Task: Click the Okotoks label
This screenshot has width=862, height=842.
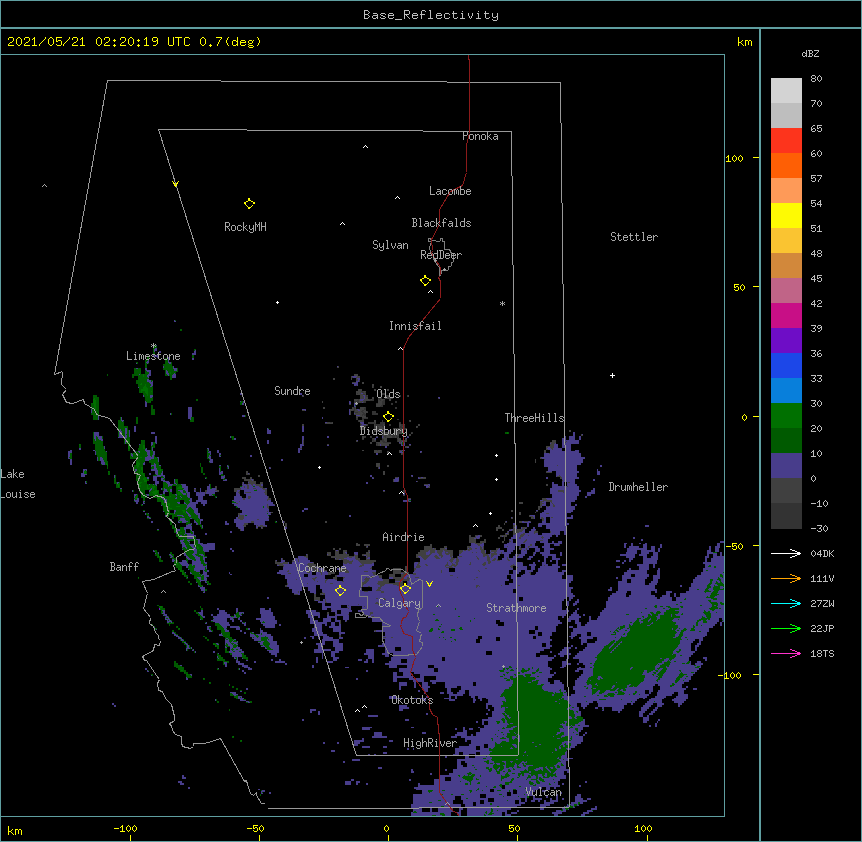Action: pos(412,700)
